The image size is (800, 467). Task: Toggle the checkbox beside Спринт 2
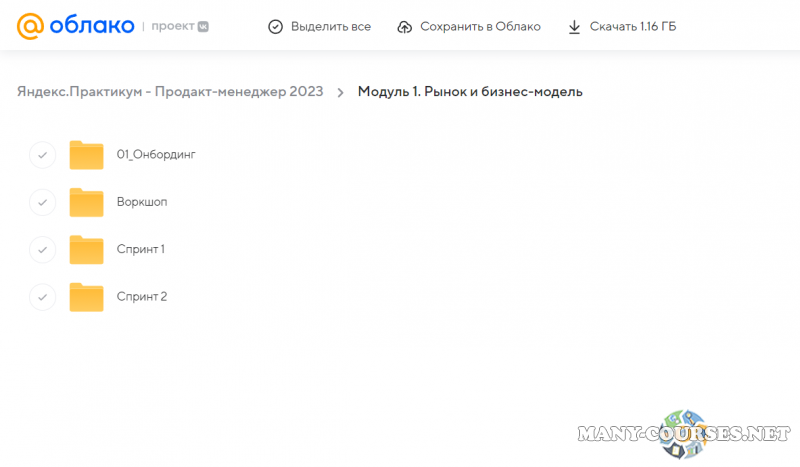[42, 297]
